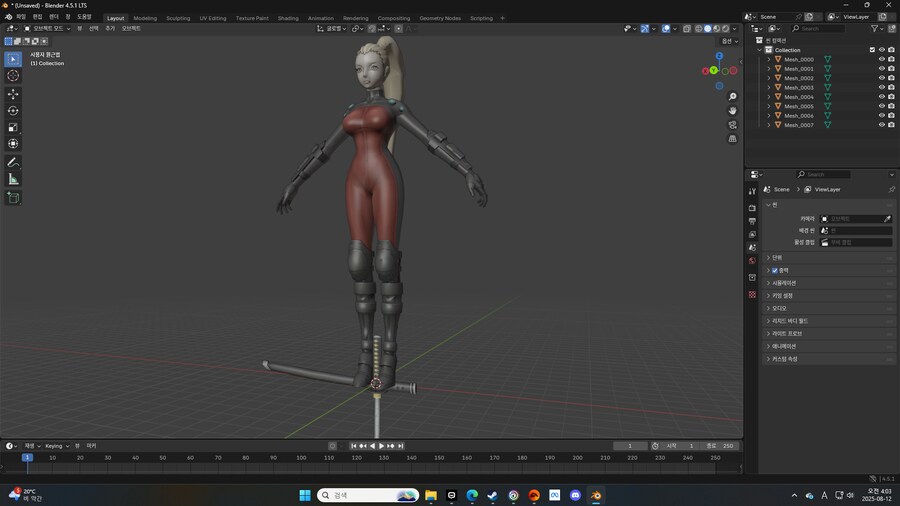Hide the Collection with its eye icon
Viewport: 900px width, 506px height.
click(882, 50)
